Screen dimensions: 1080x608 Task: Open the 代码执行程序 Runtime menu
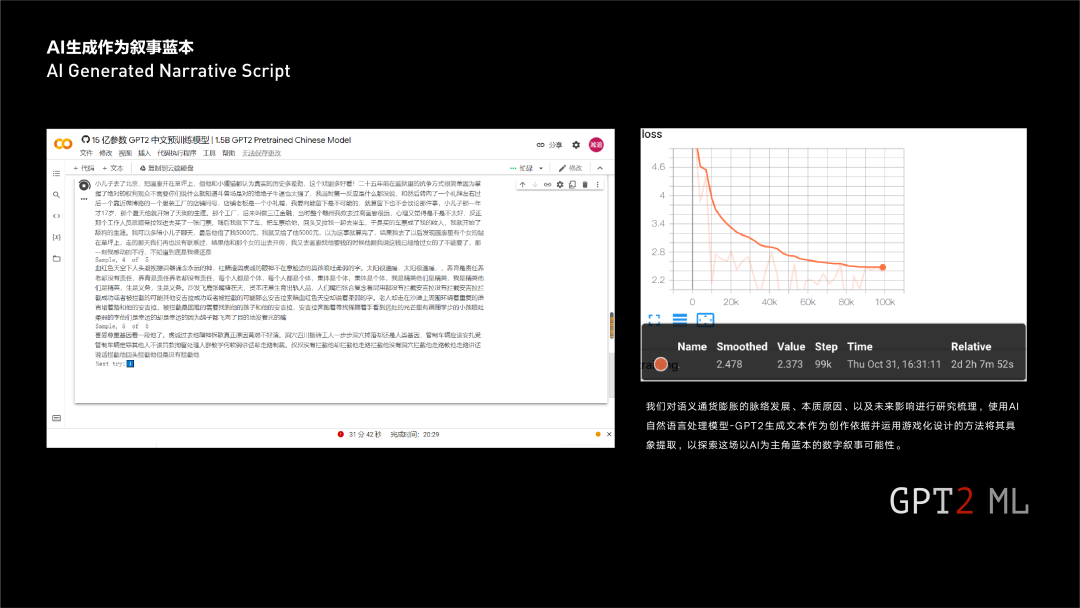(176, 153)
